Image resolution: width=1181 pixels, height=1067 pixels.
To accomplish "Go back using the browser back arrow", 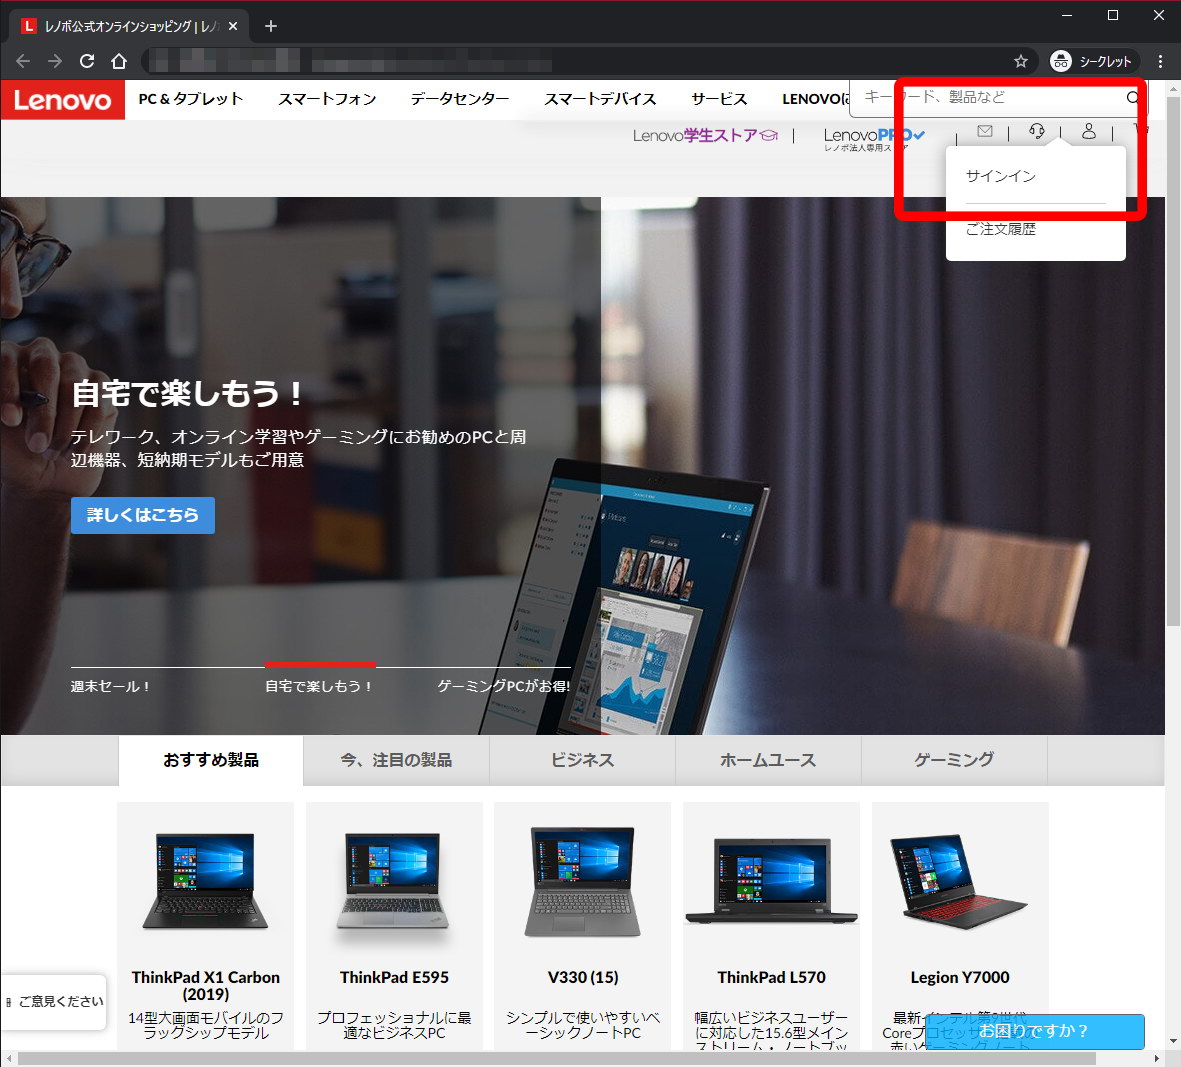I will 23,61.
